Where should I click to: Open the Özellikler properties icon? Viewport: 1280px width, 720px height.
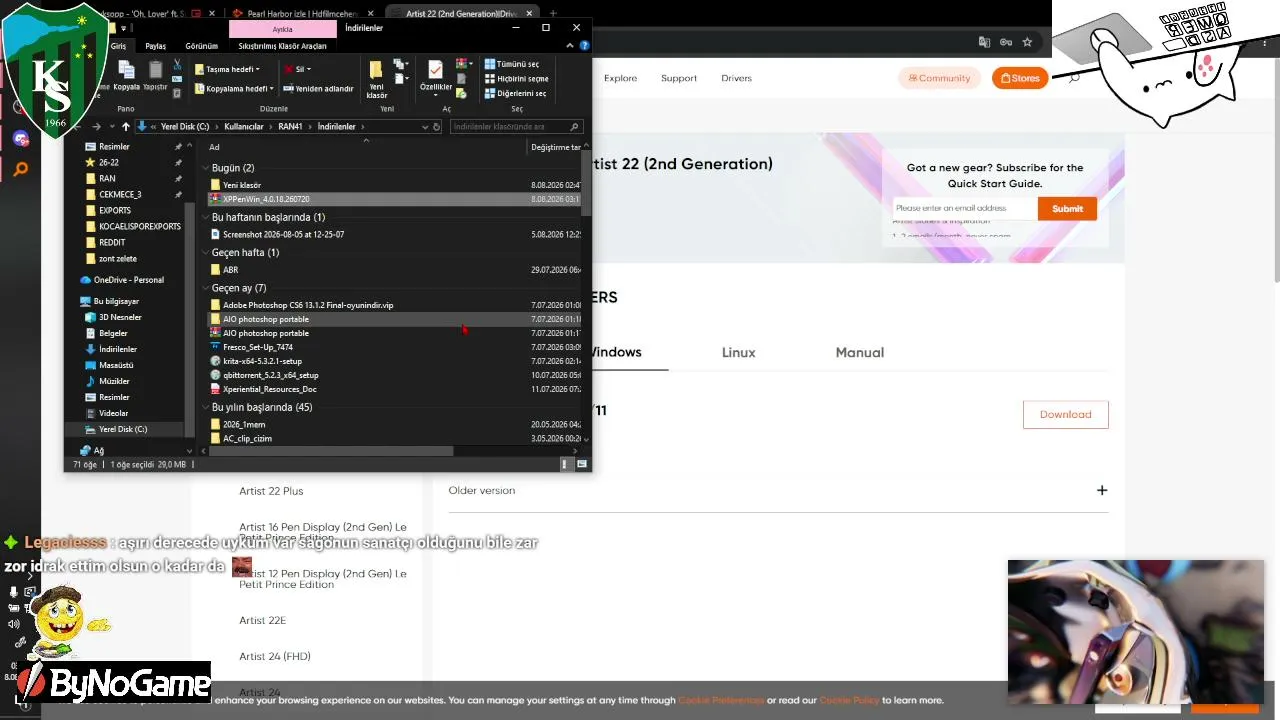pyautogui.click(x=435, y=75)
